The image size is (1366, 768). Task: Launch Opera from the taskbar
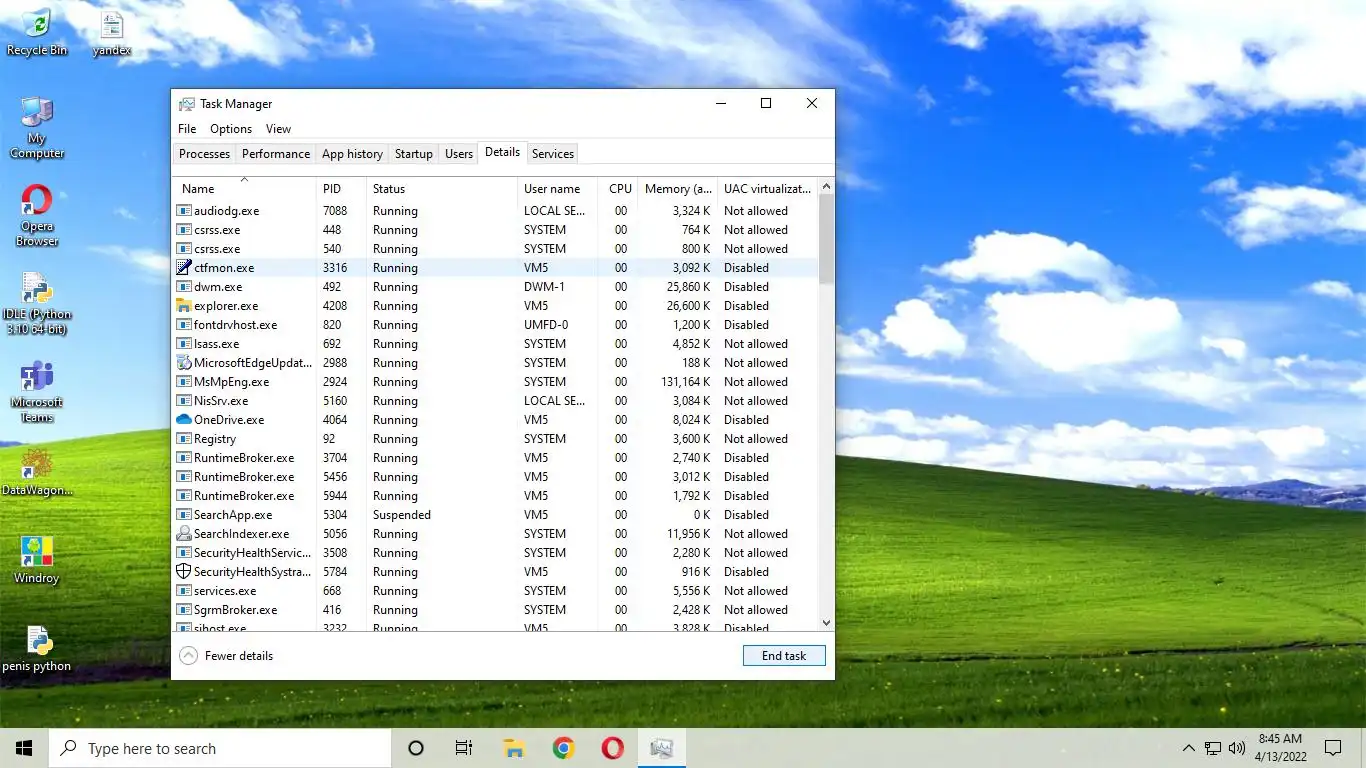coord(612,748)
